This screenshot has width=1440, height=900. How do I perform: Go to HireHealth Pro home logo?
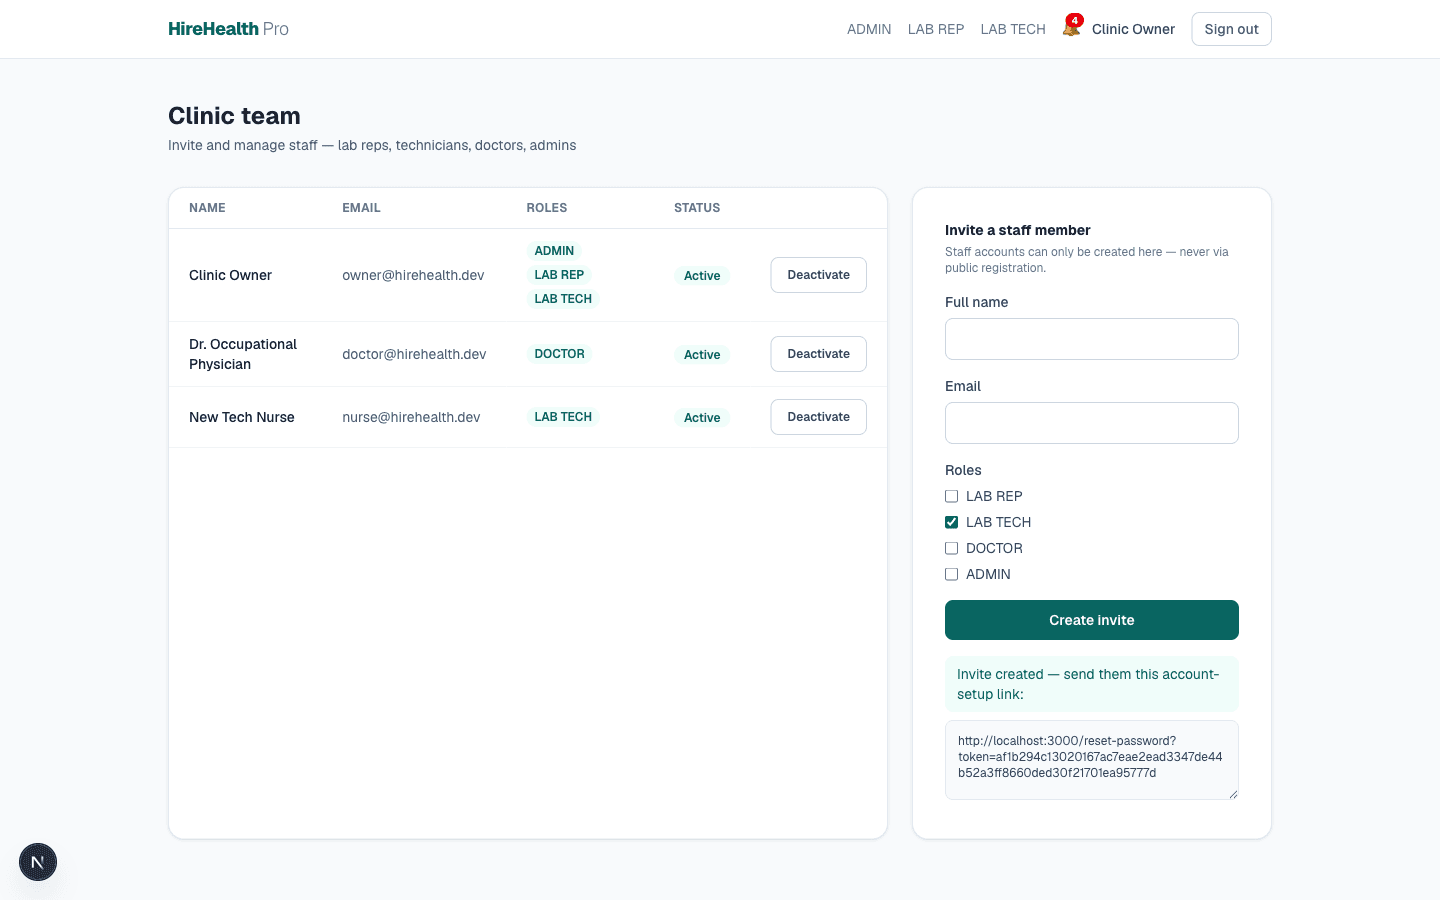(228, 29)
